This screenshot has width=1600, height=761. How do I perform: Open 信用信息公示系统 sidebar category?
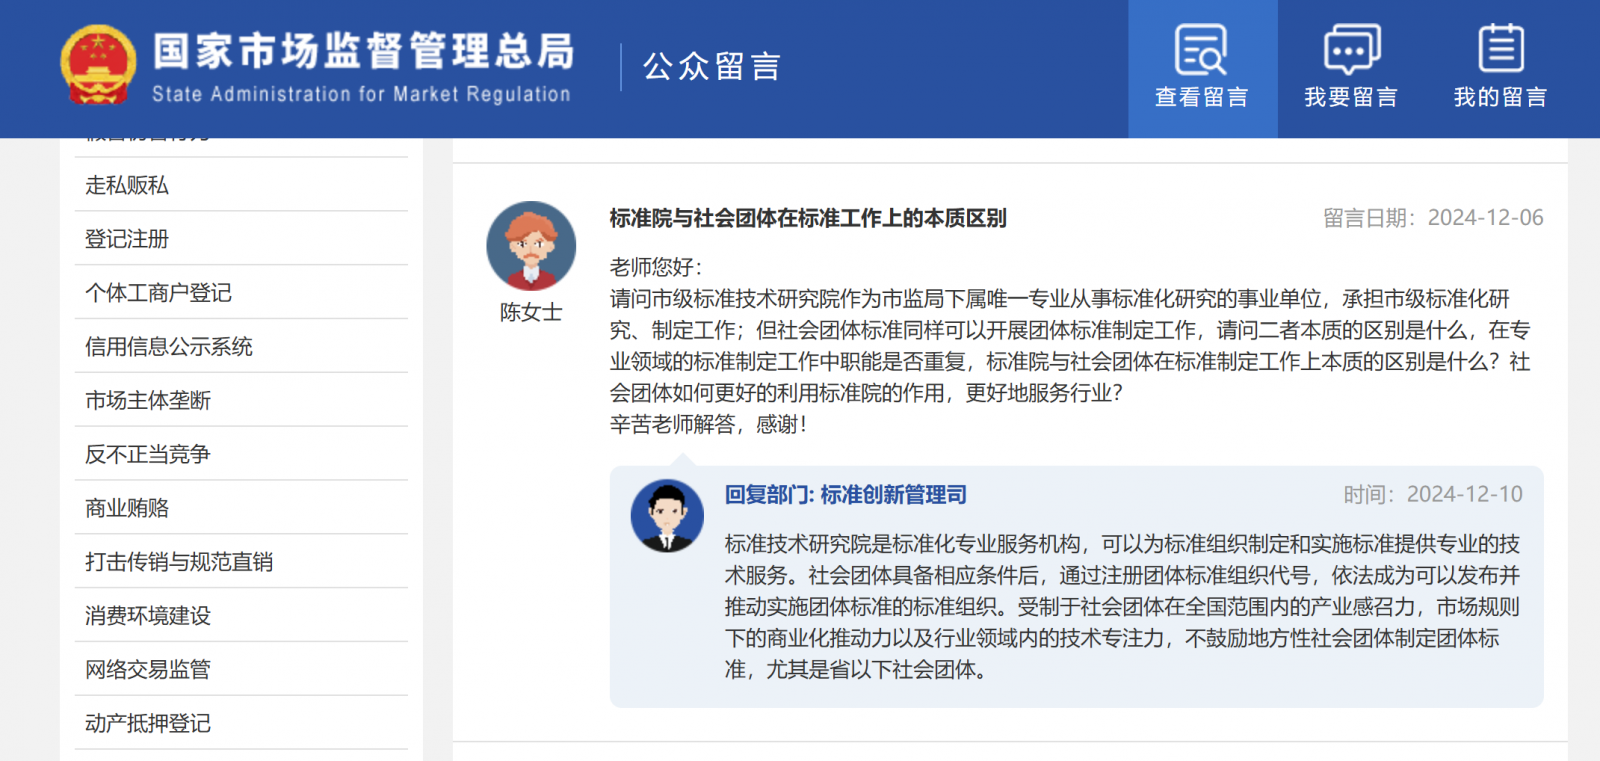coord(169,347)
